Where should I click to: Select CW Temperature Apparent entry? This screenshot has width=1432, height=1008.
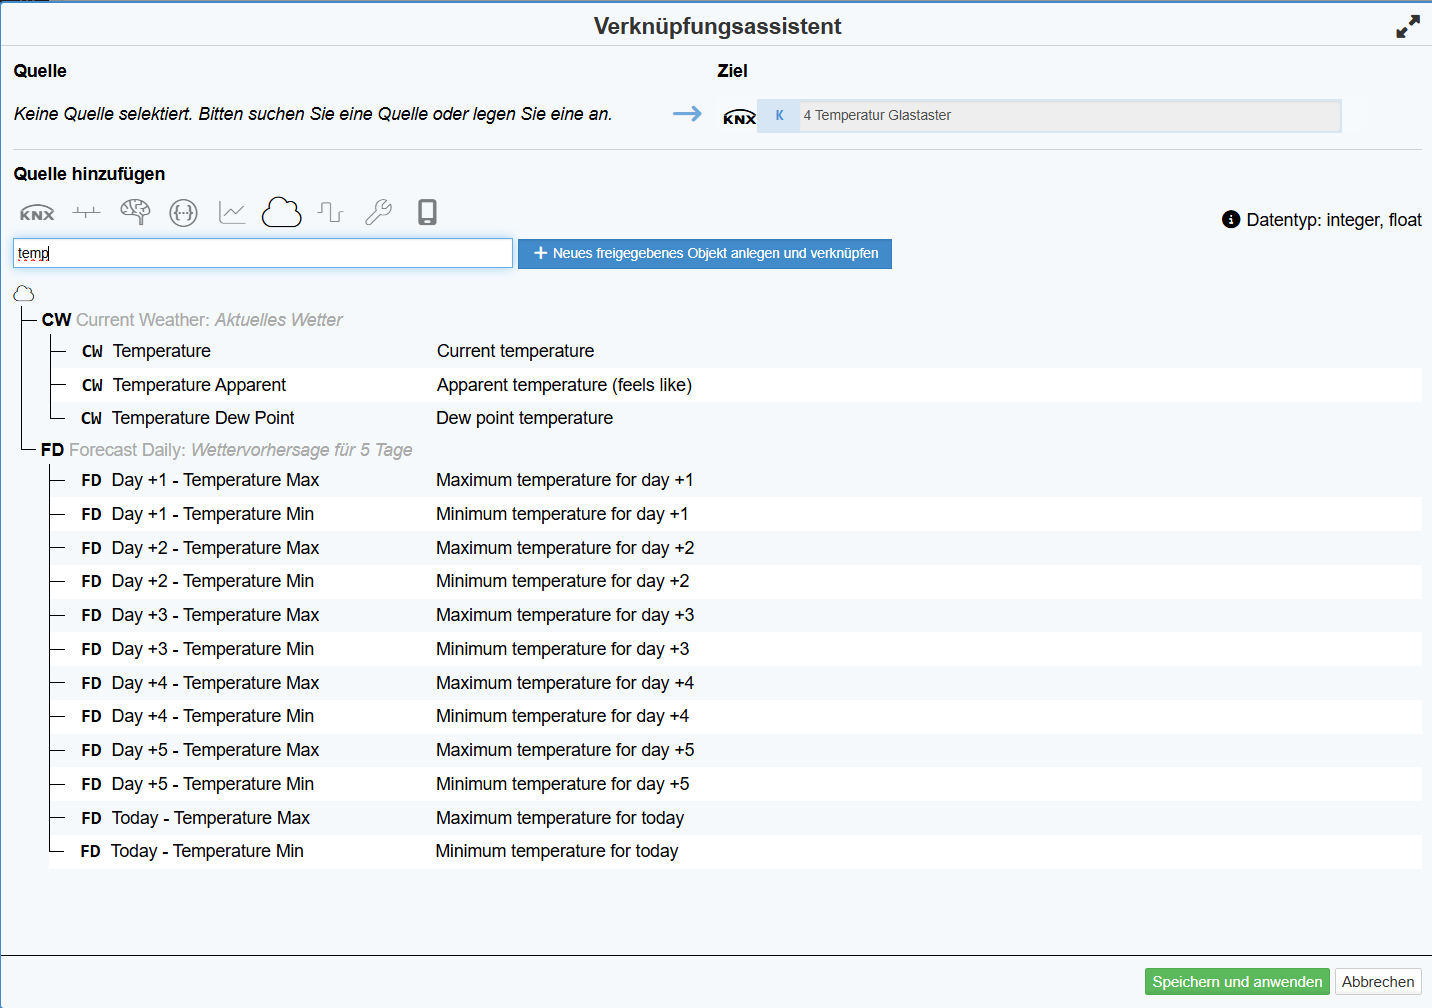tap(199, 385)
